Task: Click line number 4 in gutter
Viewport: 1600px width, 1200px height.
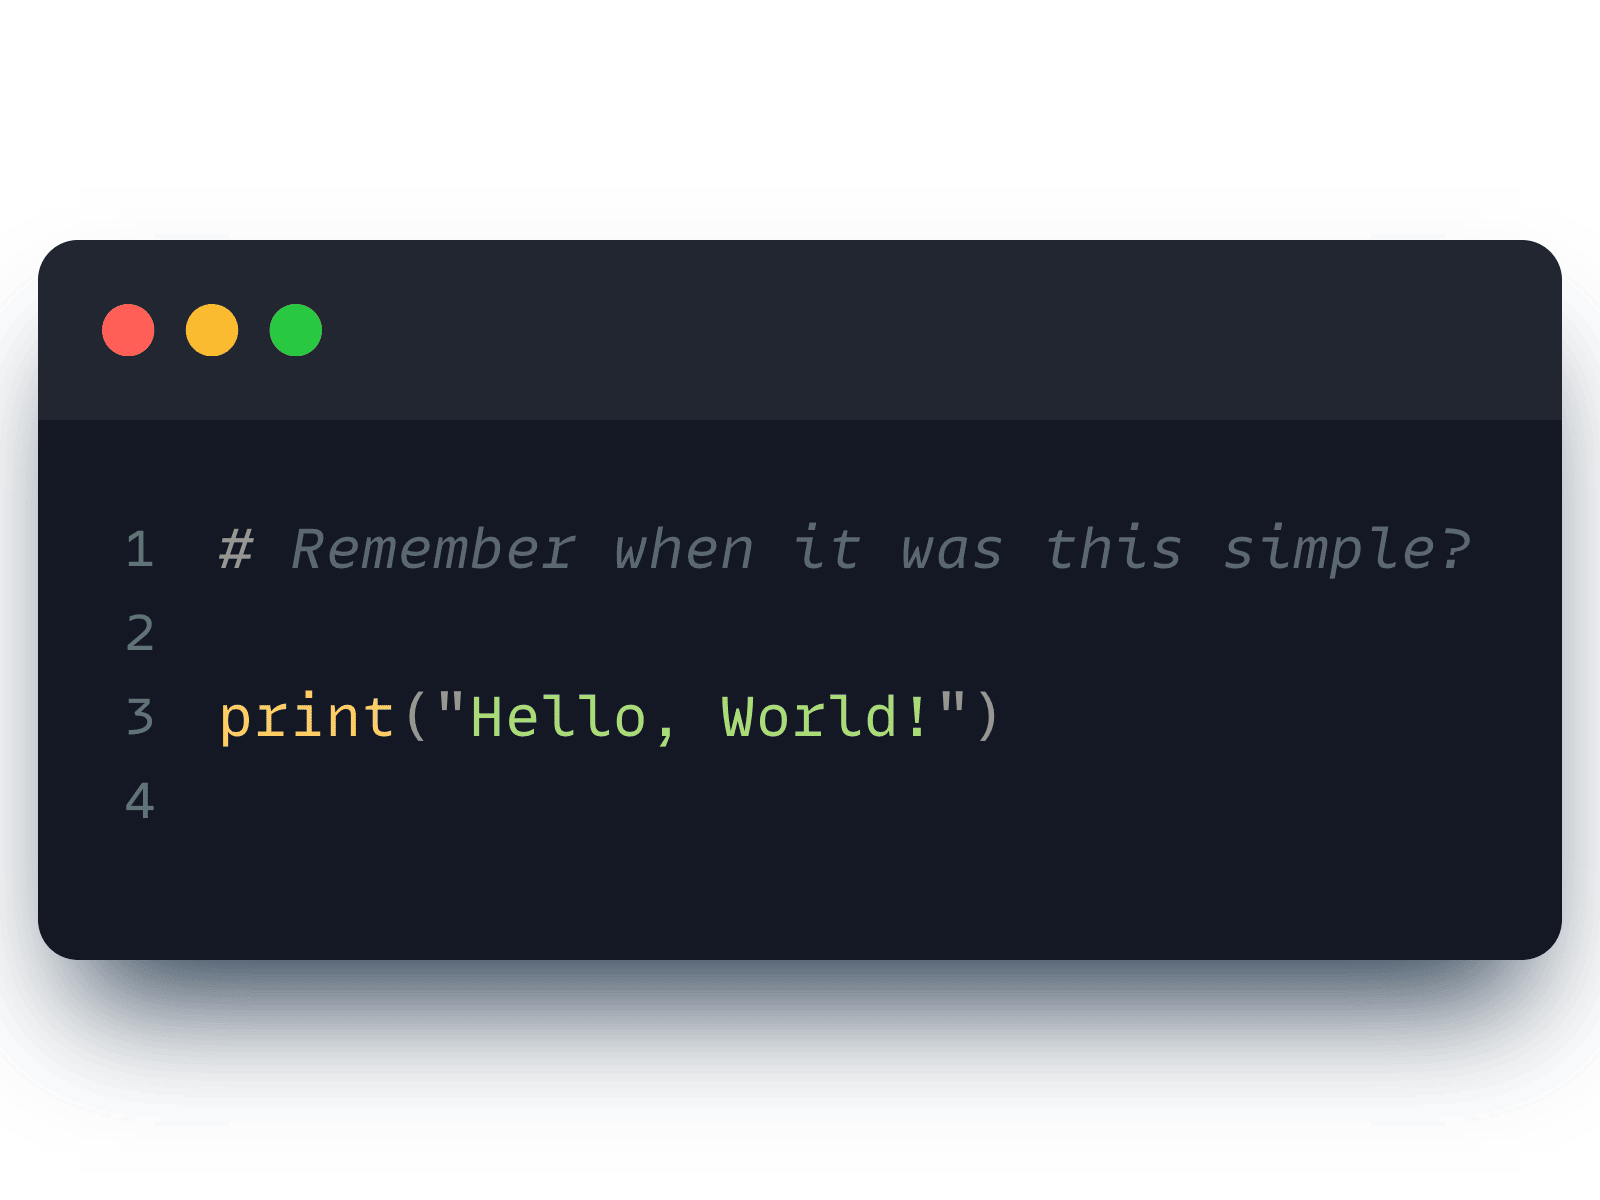Action: tap(140, 801)
